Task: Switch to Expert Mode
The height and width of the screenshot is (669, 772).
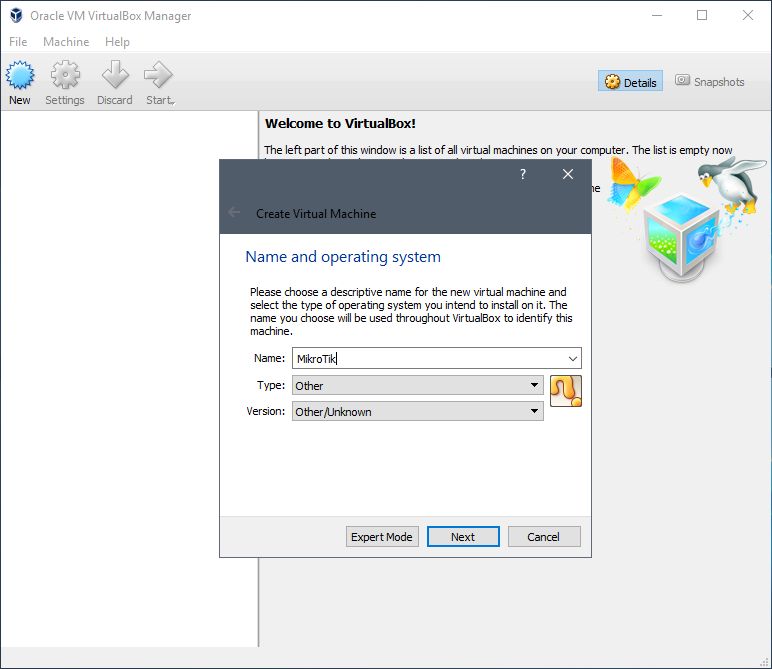Action: [x=381, y=537]
